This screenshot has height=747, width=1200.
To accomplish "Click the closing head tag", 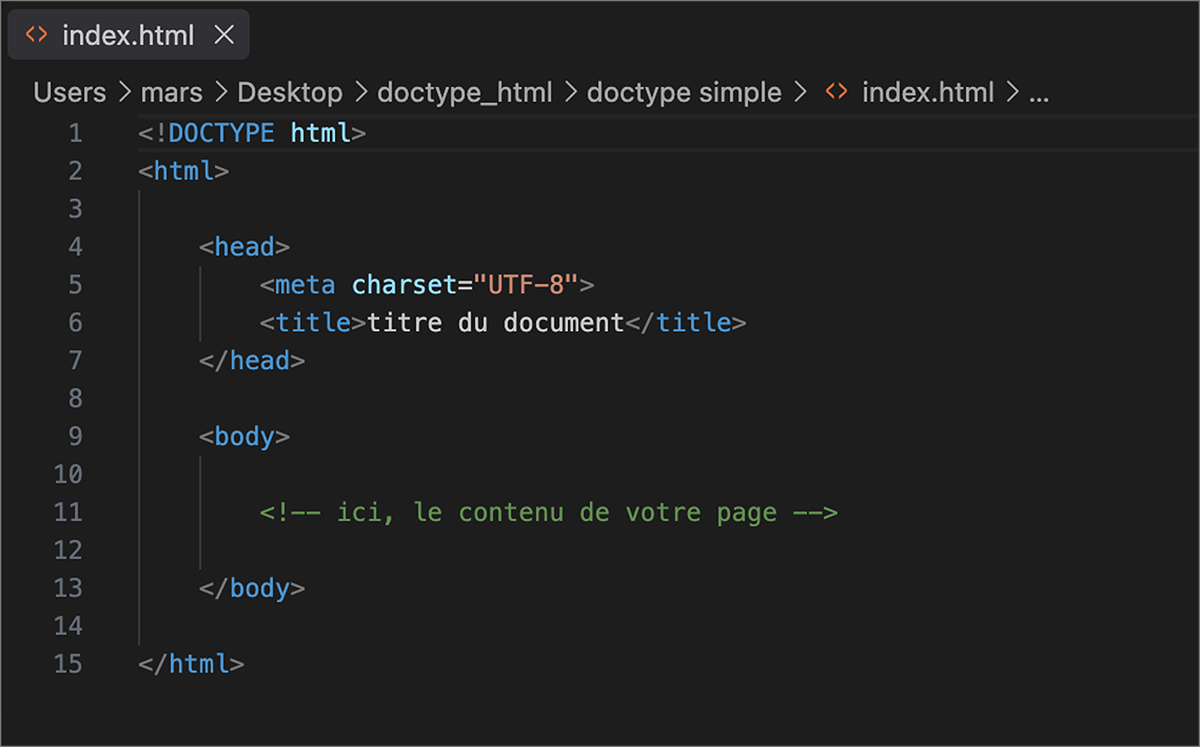I will [252, 361].
